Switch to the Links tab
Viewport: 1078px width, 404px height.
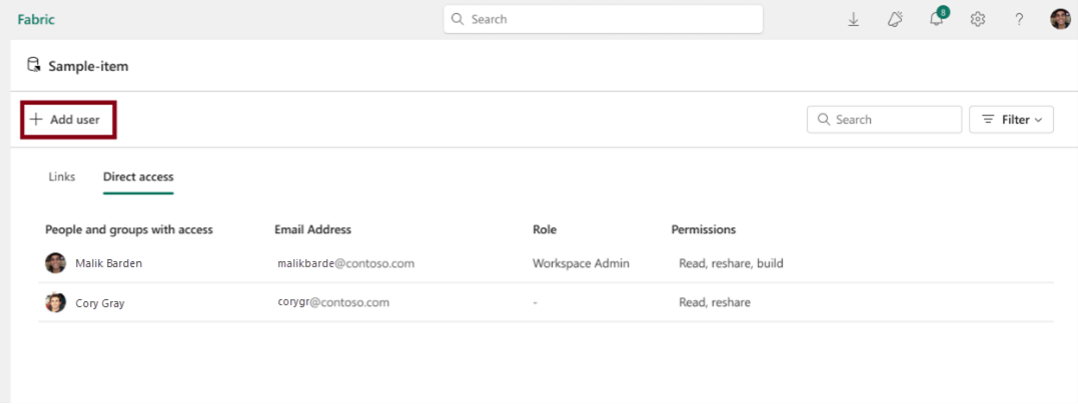click(x=62, y=177)
